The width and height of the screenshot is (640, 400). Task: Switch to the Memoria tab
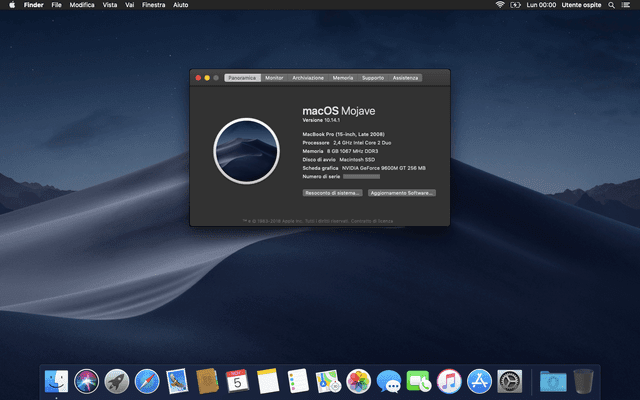tap(343, 78)
